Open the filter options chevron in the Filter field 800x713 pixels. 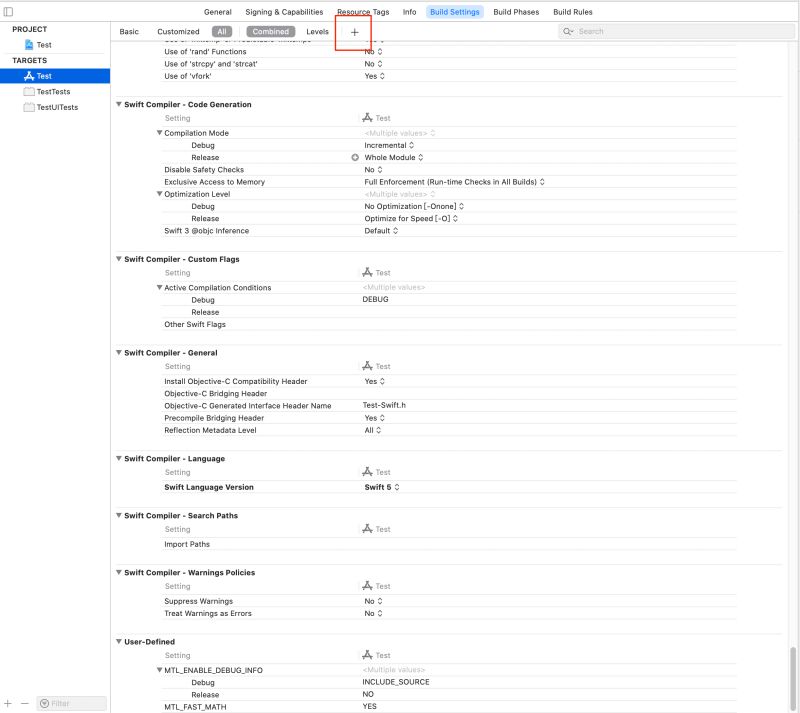click(42, 703)
